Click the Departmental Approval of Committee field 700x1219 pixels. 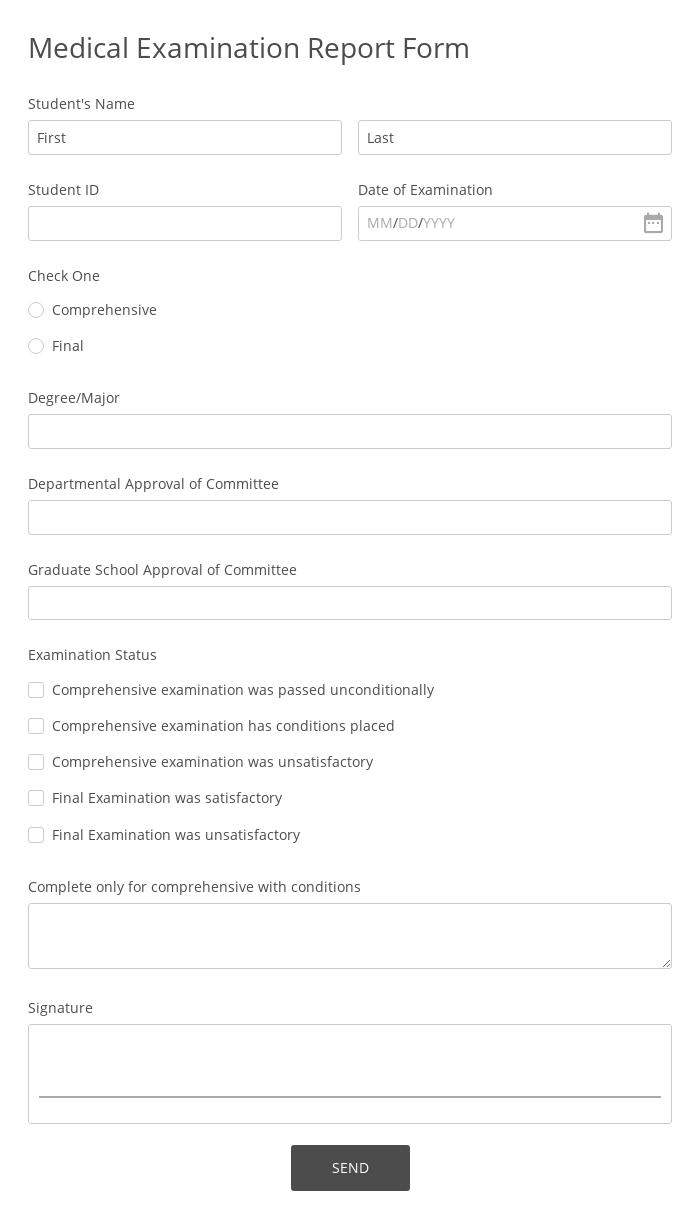[350, 517]
